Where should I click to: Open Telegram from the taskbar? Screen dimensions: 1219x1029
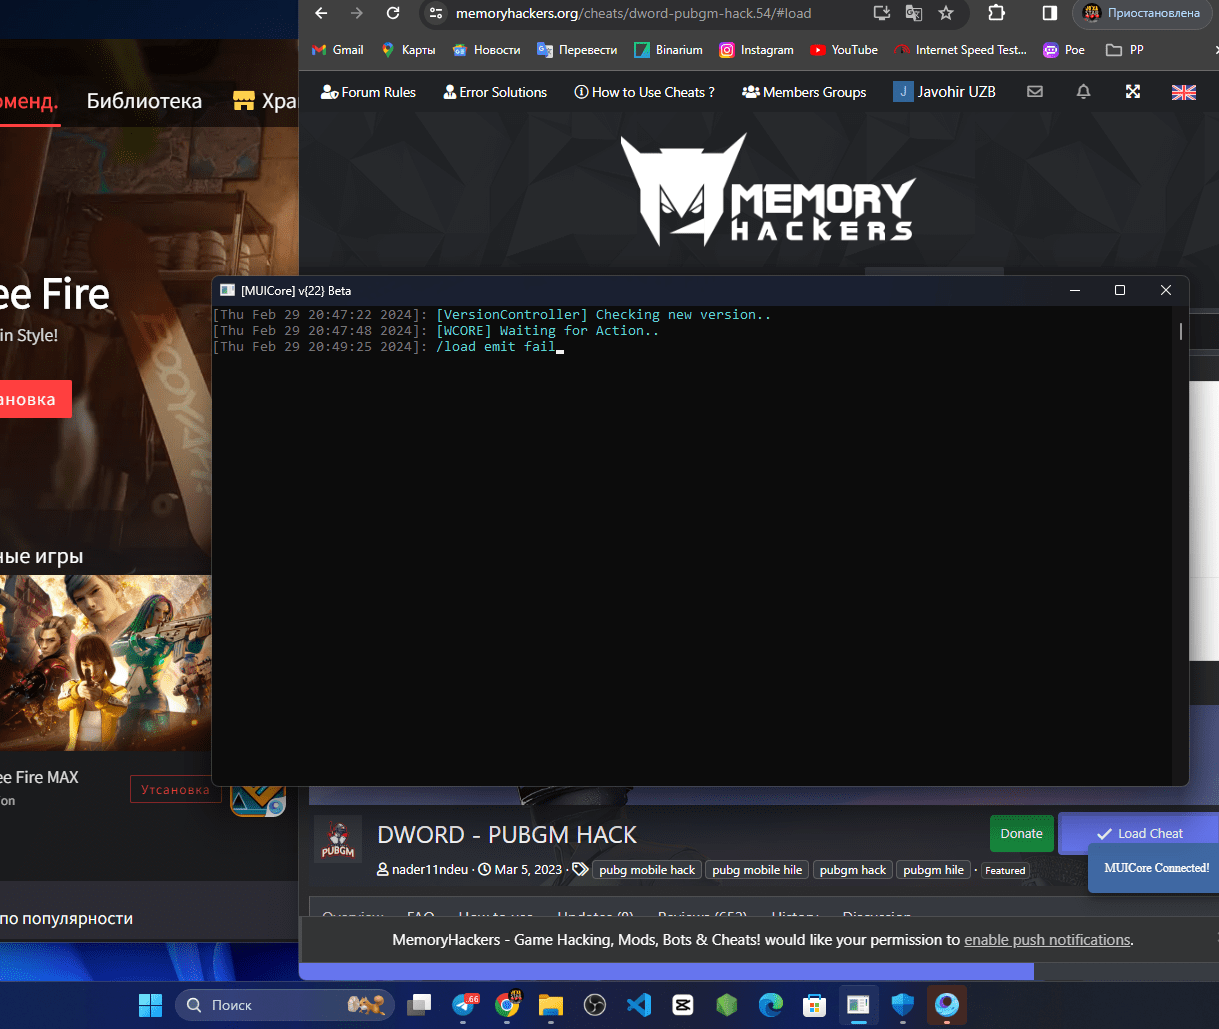tap(465, 1004)
